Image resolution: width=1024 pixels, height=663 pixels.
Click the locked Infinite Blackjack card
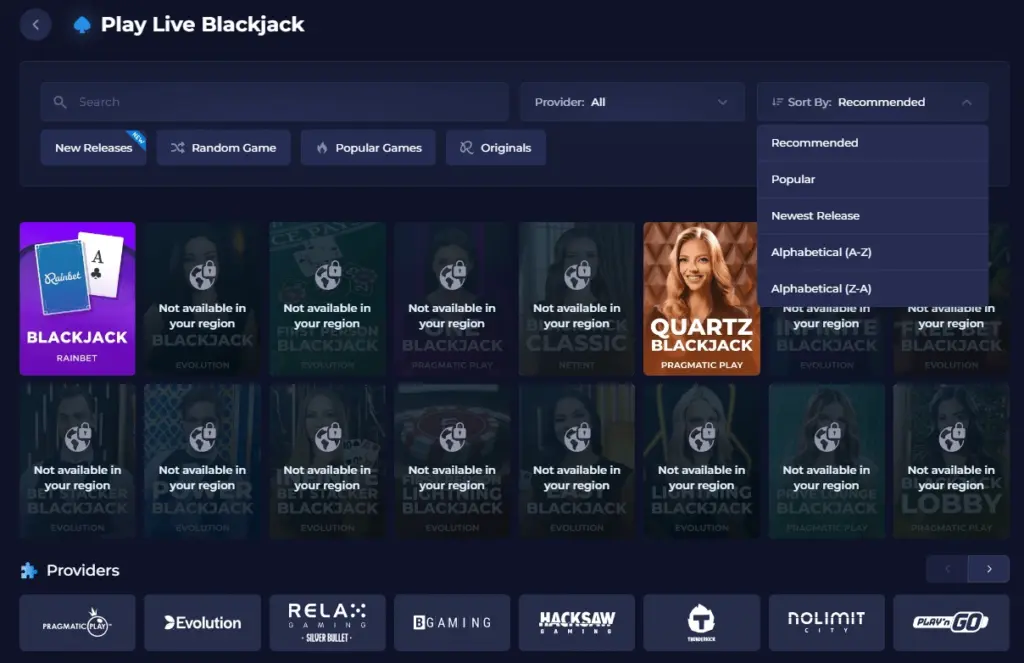[x=827, y=341]
